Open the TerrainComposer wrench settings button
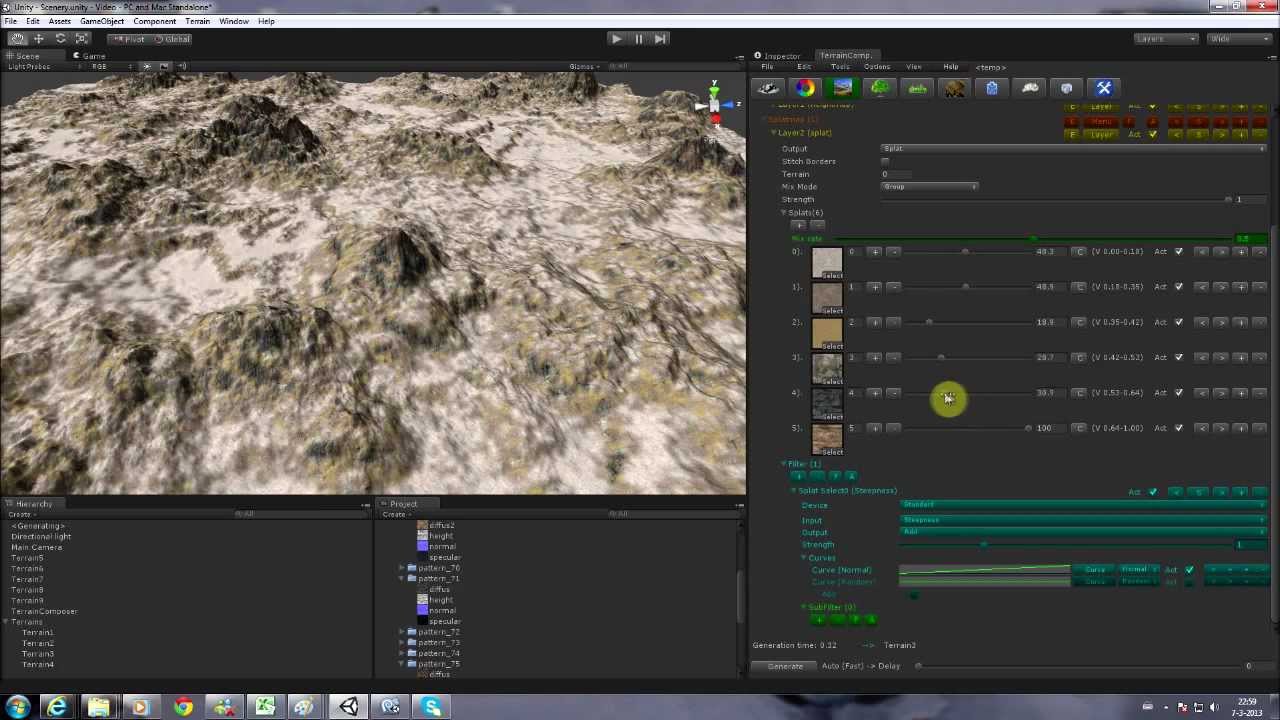1280x720 pixels. 1104,88
